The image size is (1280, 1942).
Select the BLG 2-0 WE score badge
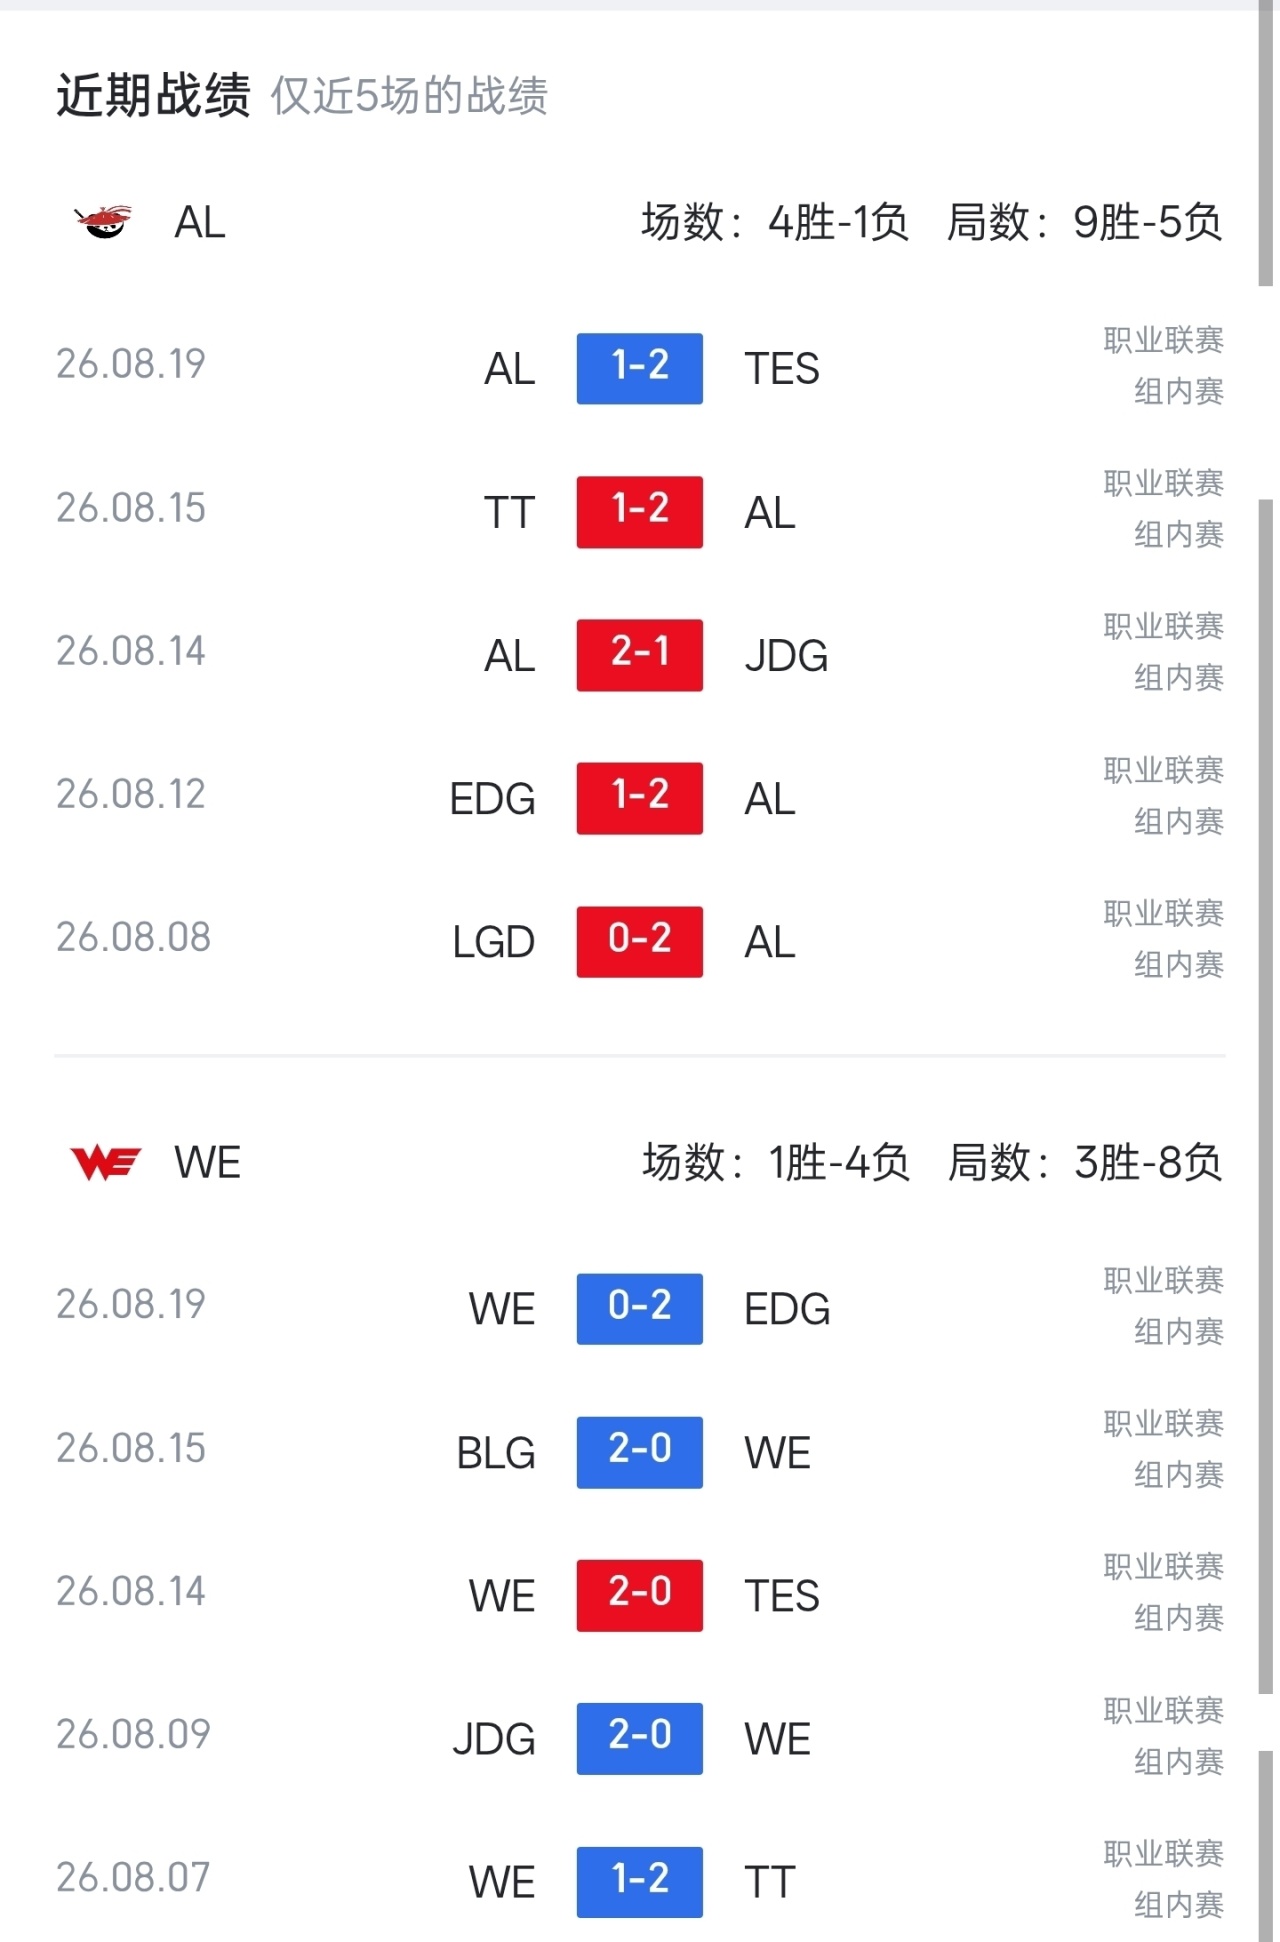pos(639,1452)
